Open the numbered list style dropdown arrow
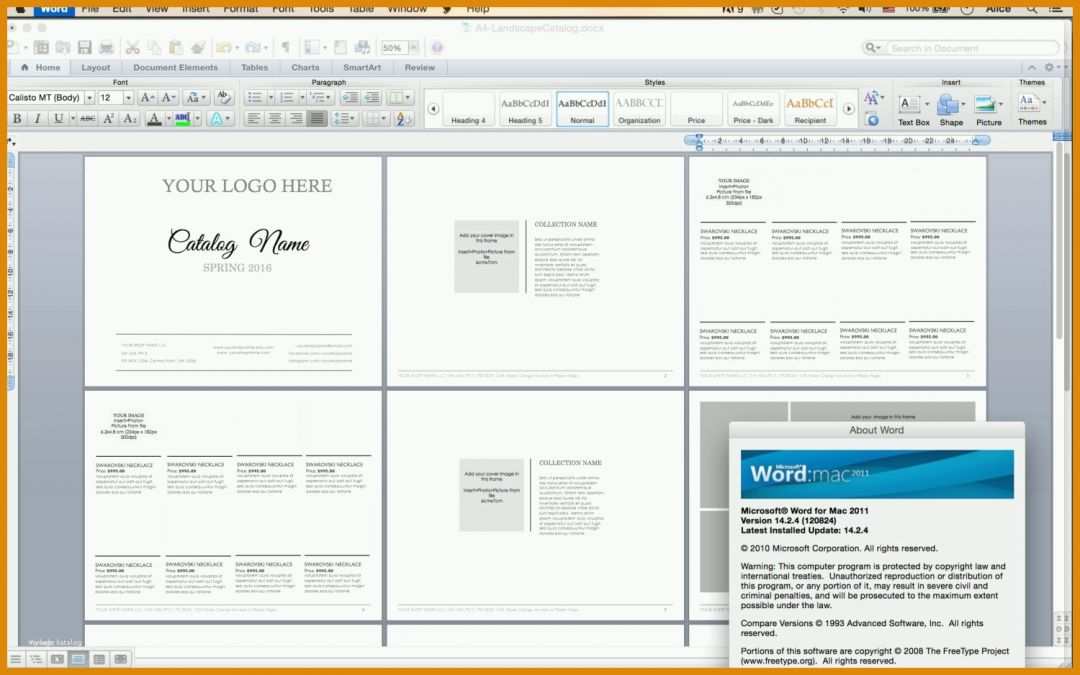This screenshot has width=1080, height=675. 302,97
